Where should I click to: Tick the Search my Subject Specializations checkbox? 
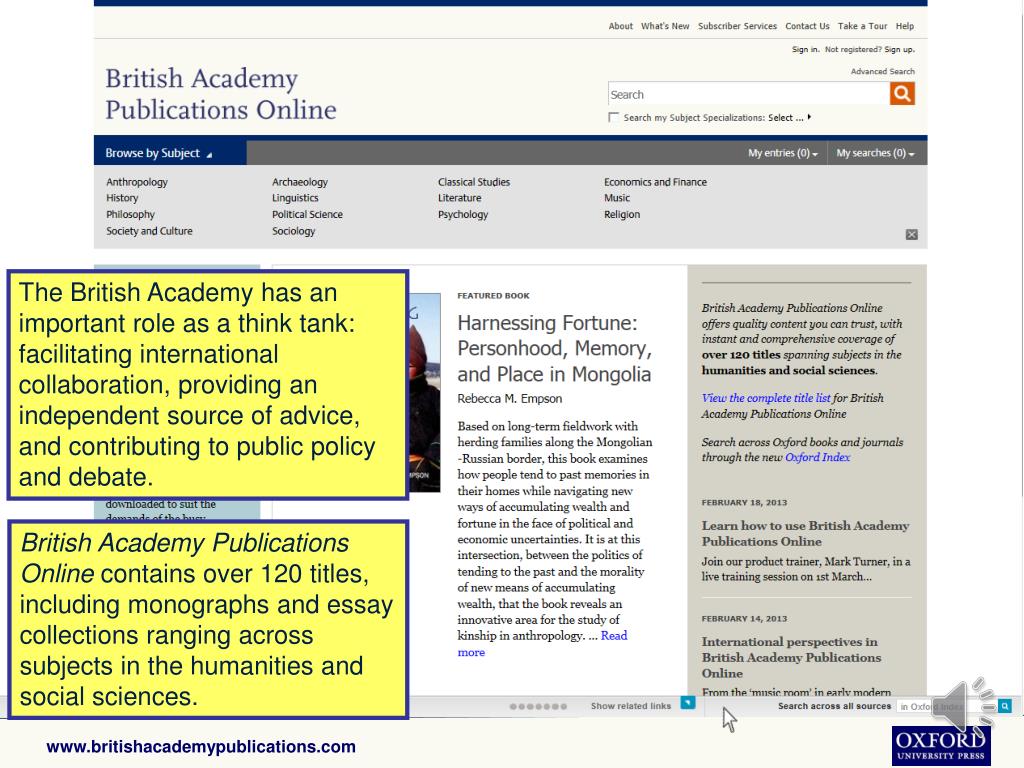point(613,118)
